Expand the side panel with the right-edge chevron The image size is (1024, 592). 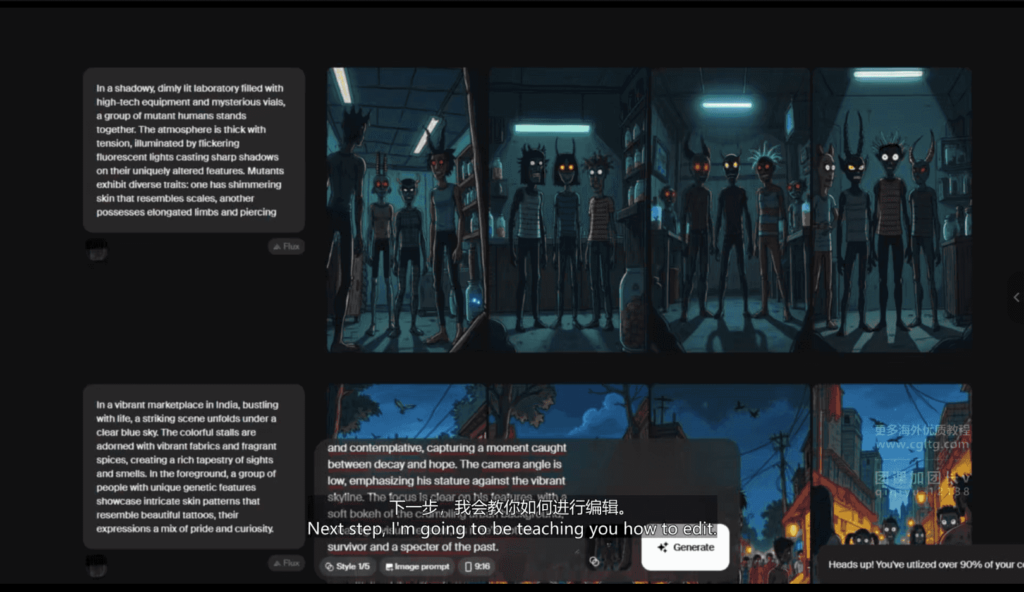click(1016, 297)
